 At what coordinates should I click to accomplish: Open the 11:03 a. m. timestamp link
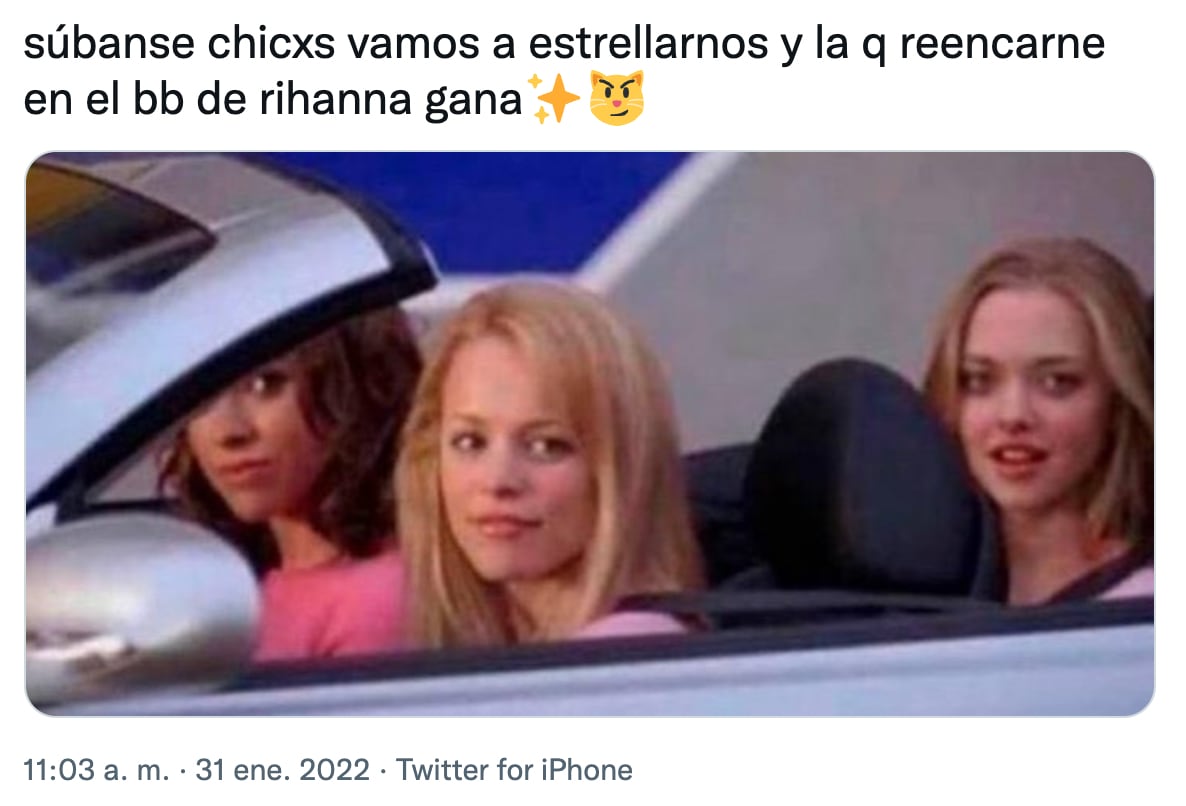click(96, 770)
